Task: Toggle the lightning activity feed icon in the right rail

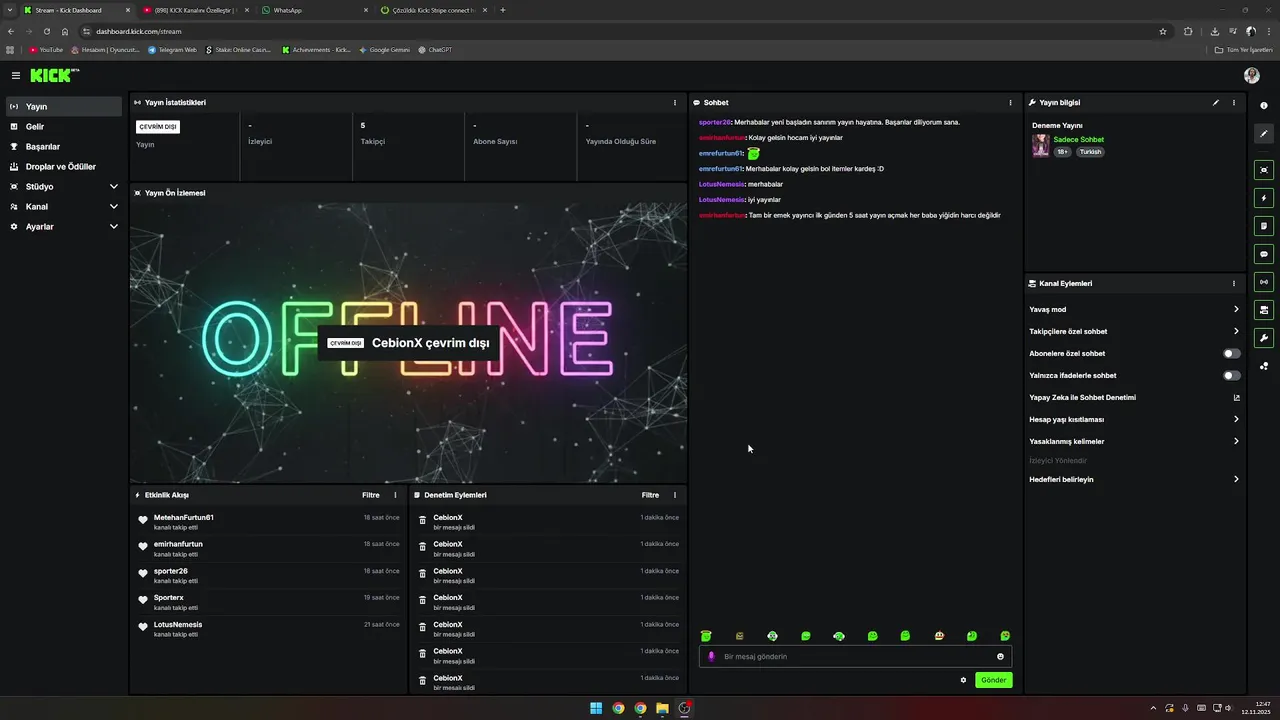Action: click(1264, 198)
